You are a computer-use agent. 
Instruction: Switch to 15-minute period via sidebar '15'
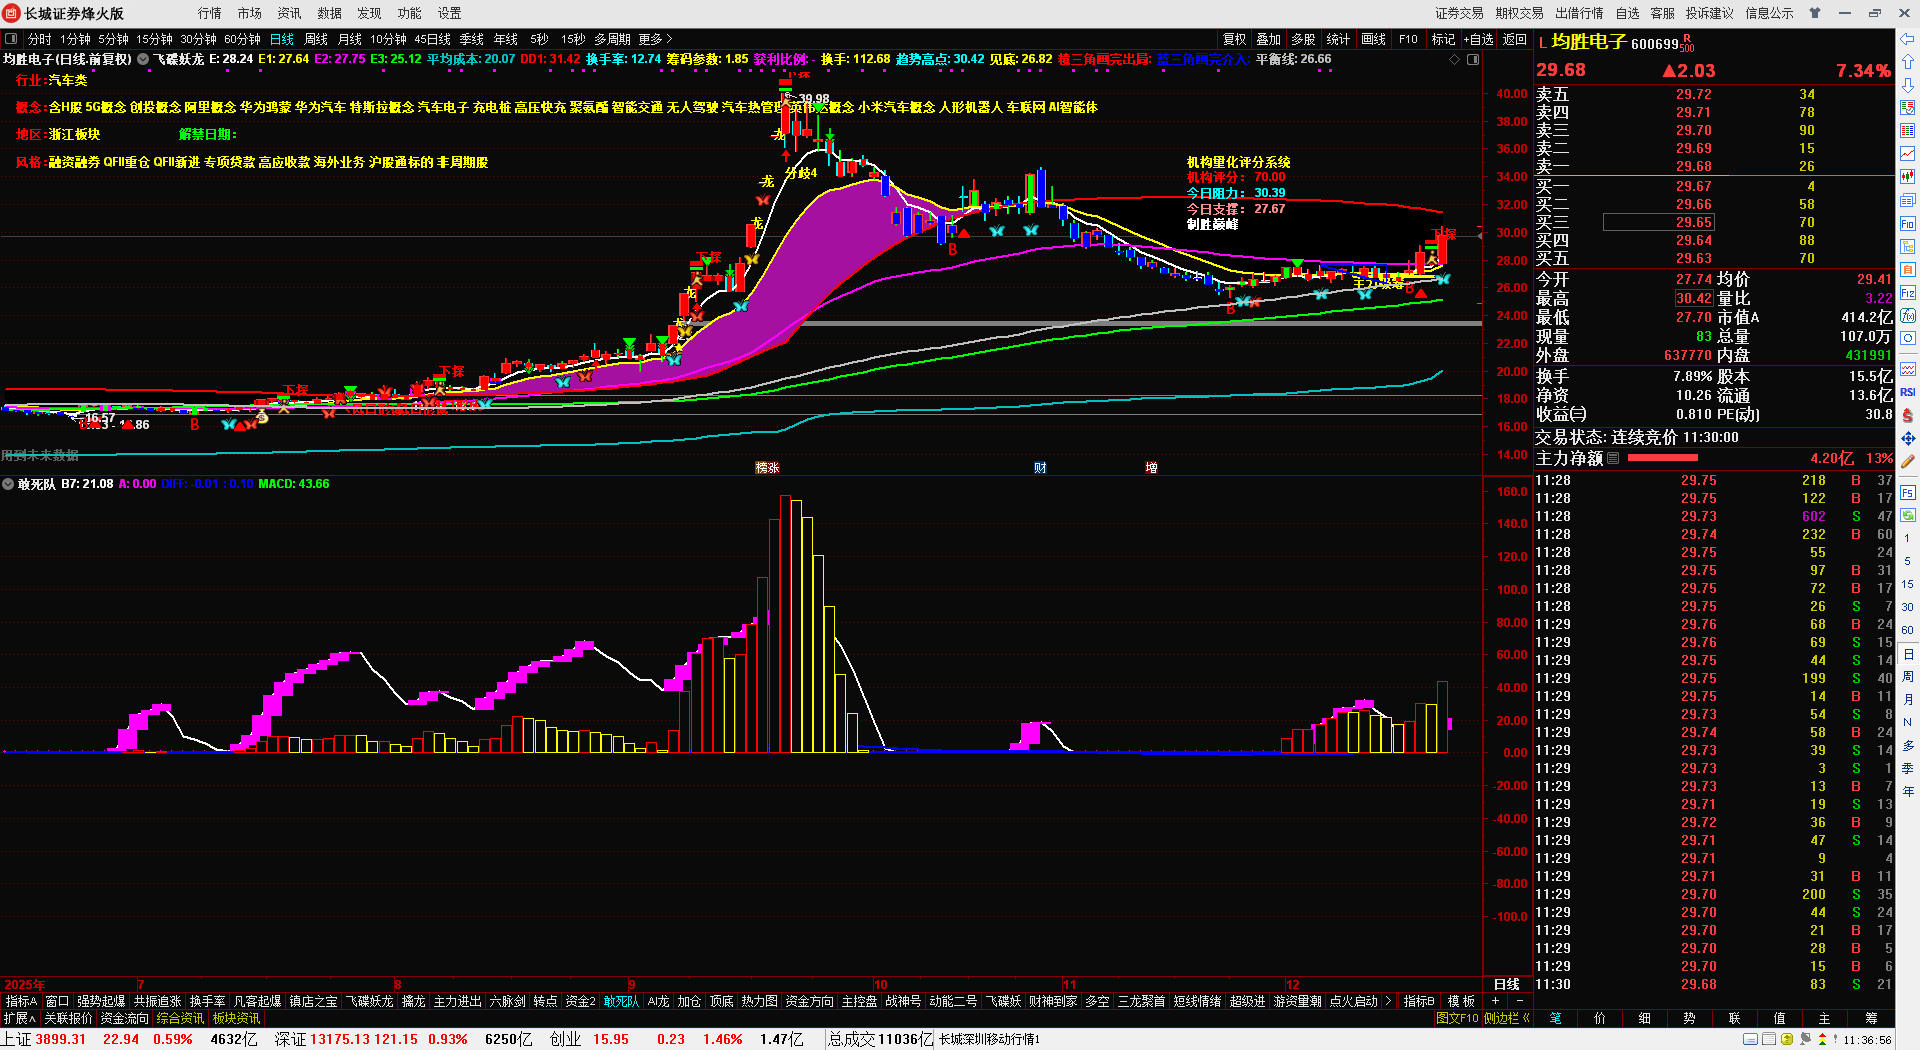1908,584
